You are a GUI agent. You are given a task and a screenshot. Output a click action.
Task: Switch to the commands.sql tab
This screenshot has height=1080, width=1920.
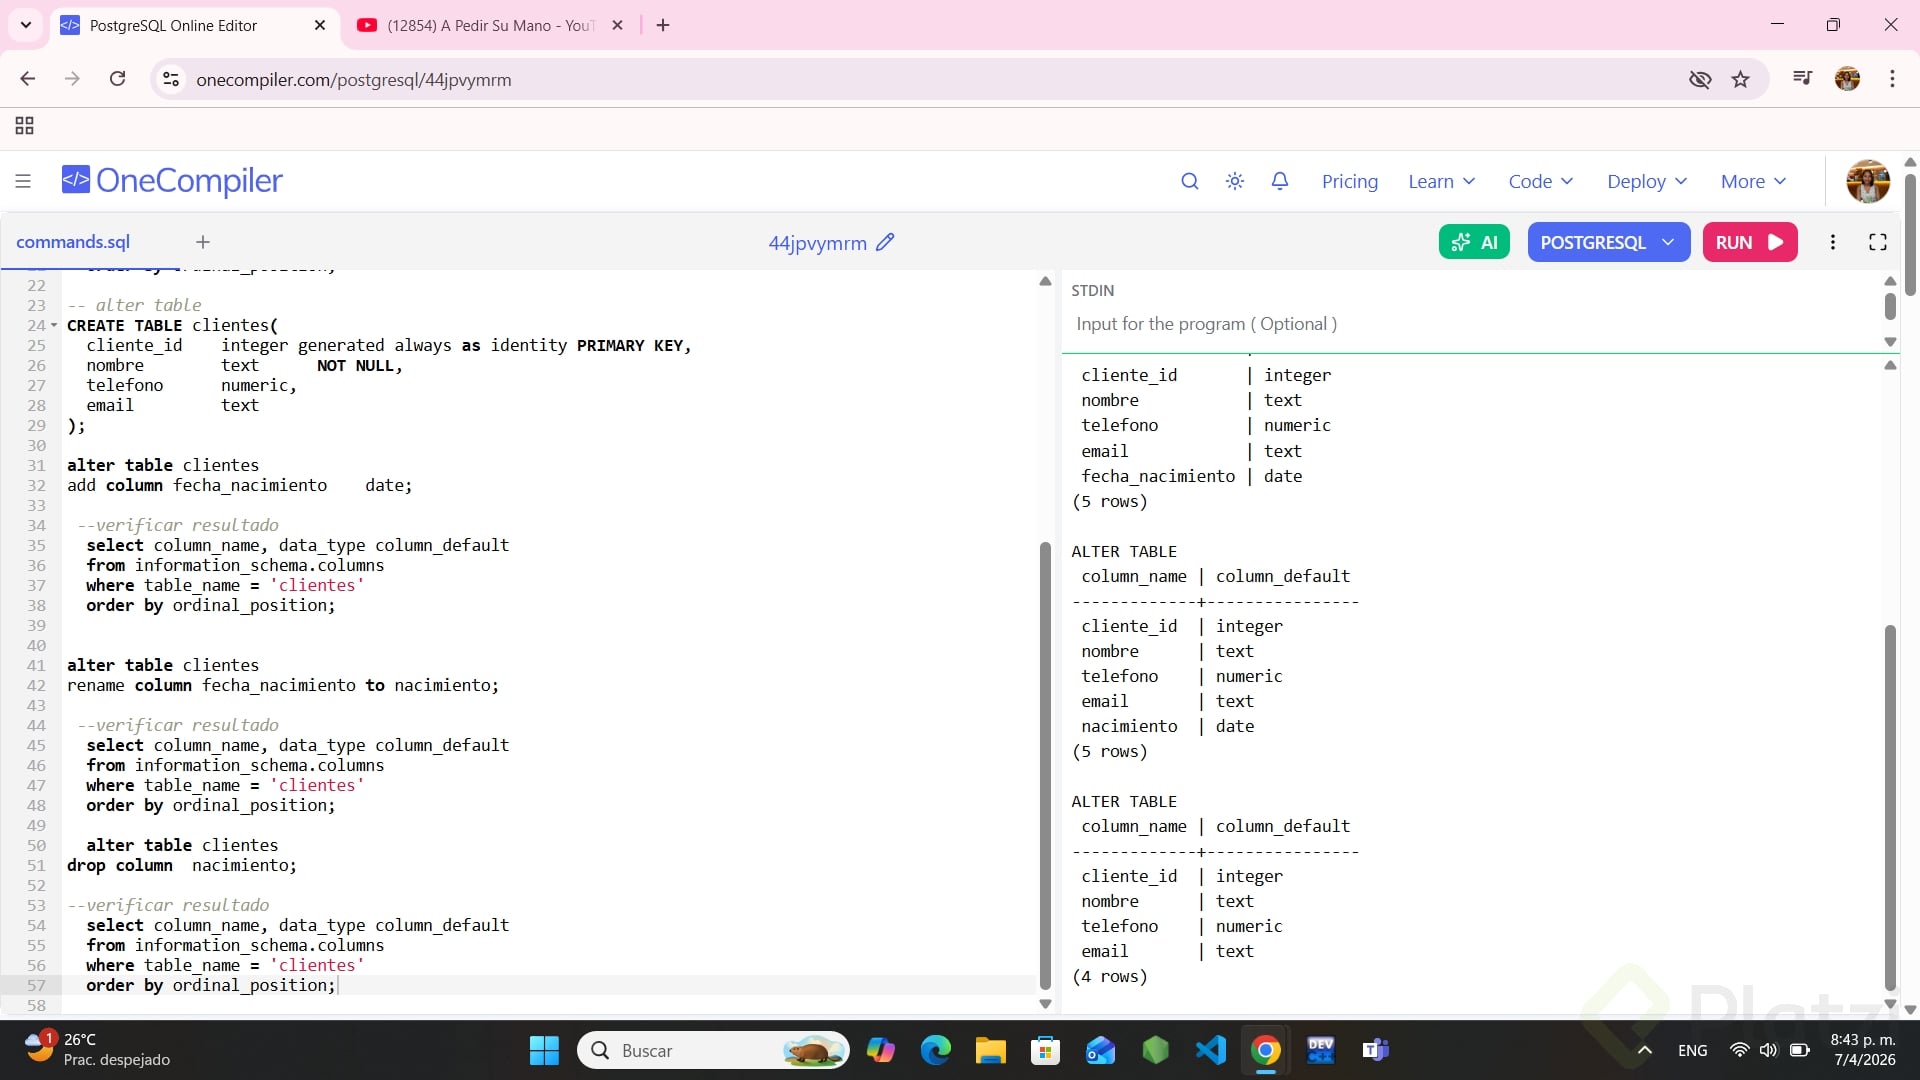[x=73, y=242]
